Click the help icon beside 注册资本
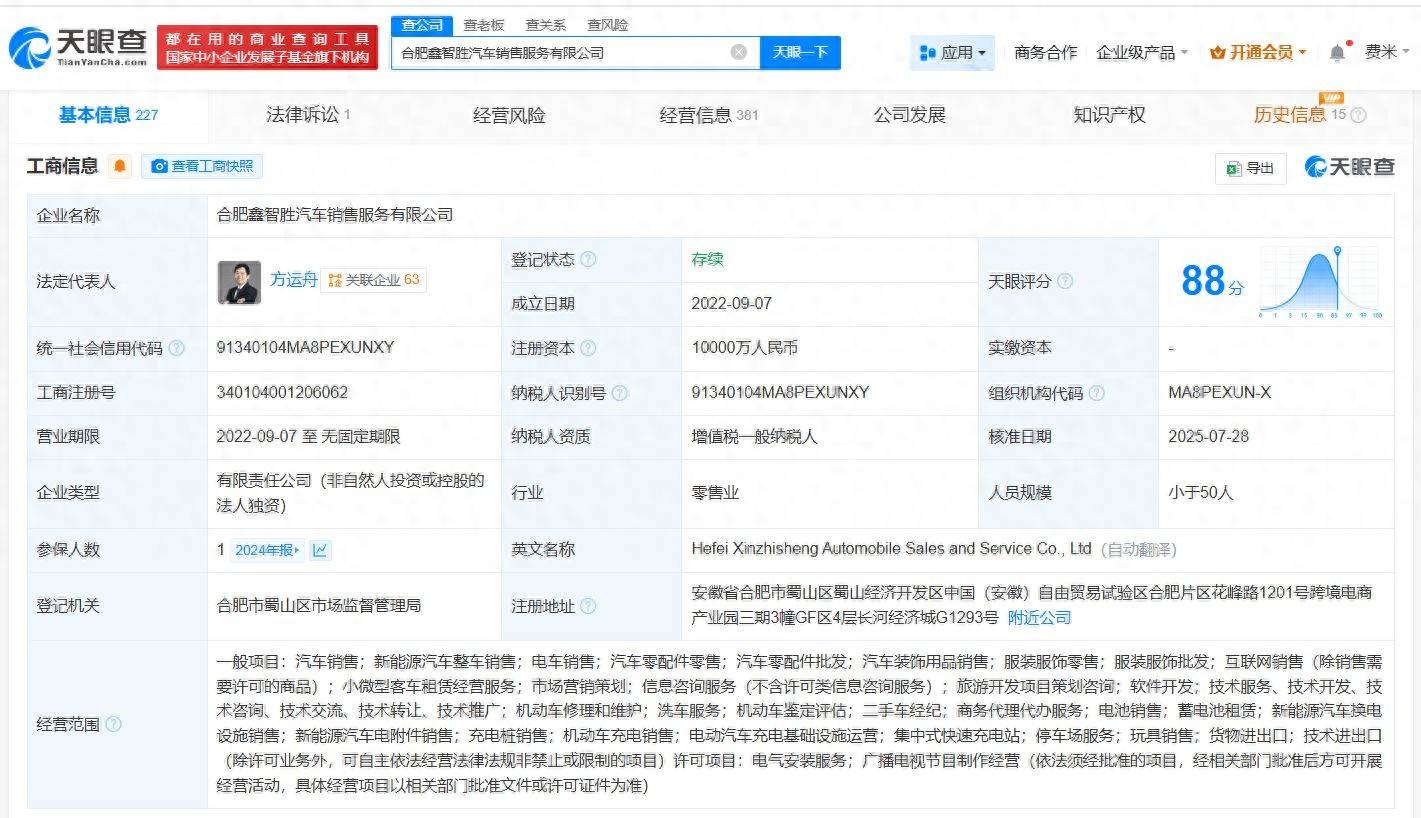1421x818 pixels. tap(588, 348)
